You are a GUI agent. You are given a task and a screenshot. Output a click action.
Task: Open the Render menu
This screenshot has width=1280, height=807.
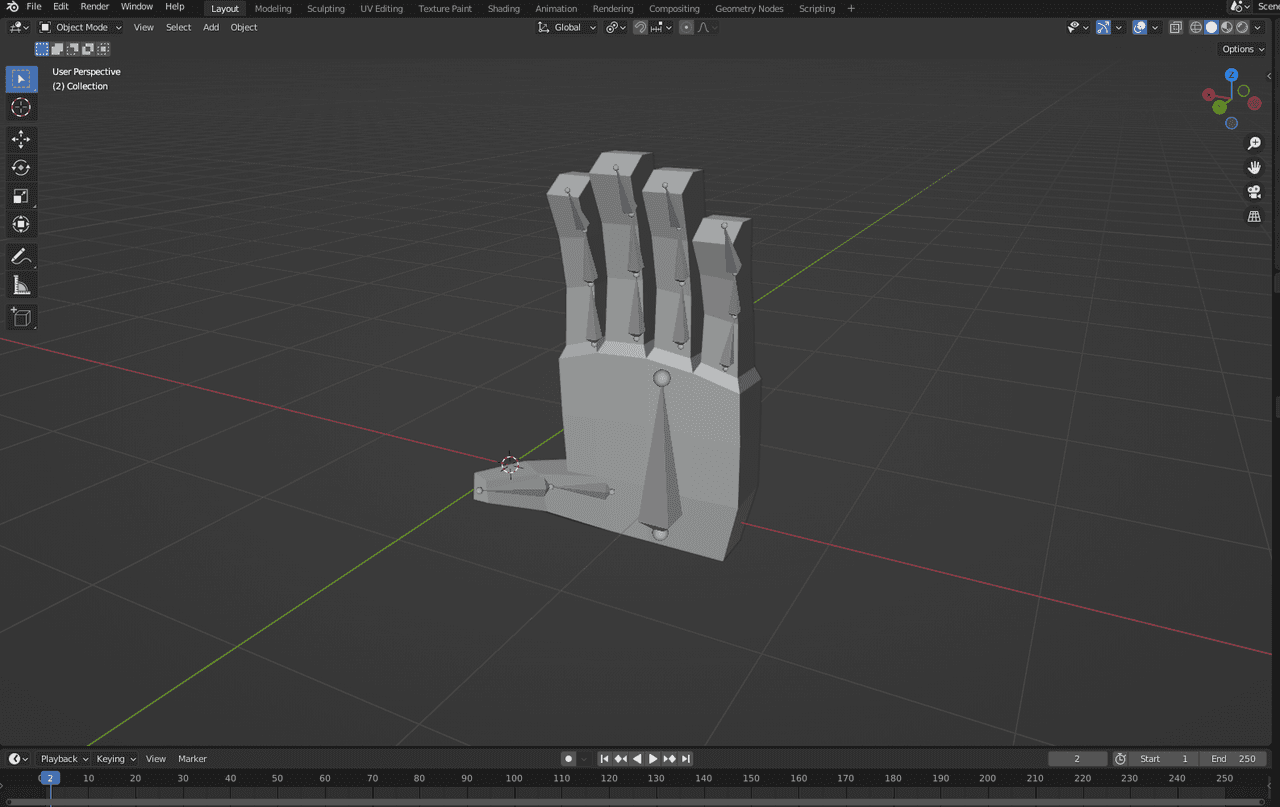[x=95, y=7]
